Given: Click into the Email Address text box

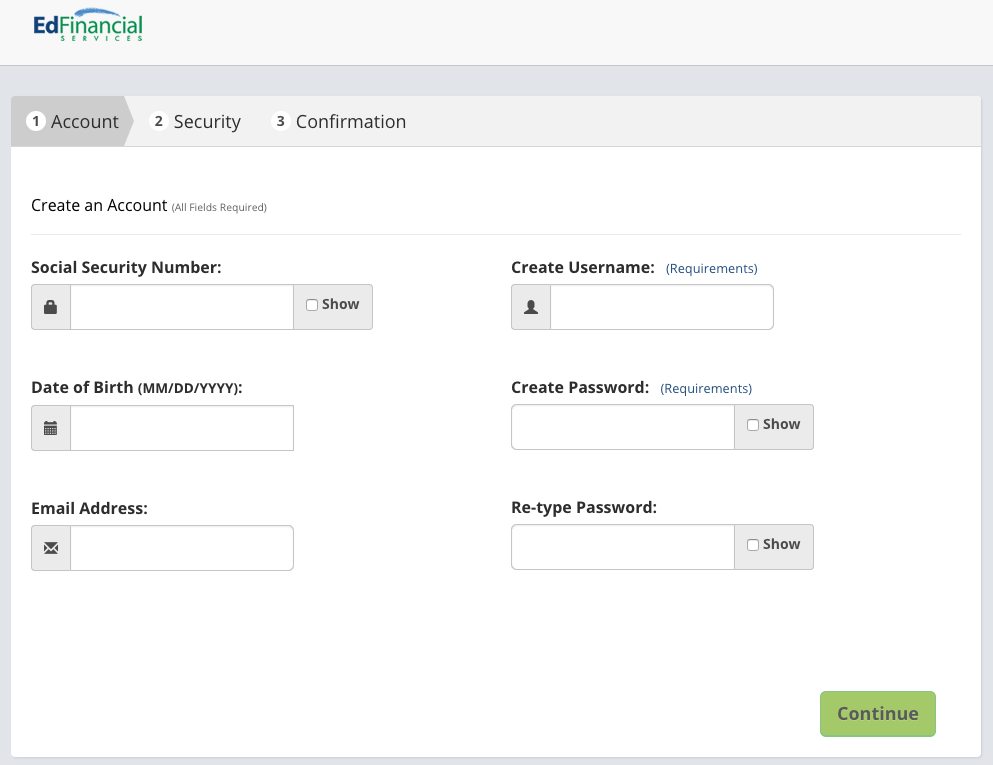Looking at the screenshot, I should (182, 548).
